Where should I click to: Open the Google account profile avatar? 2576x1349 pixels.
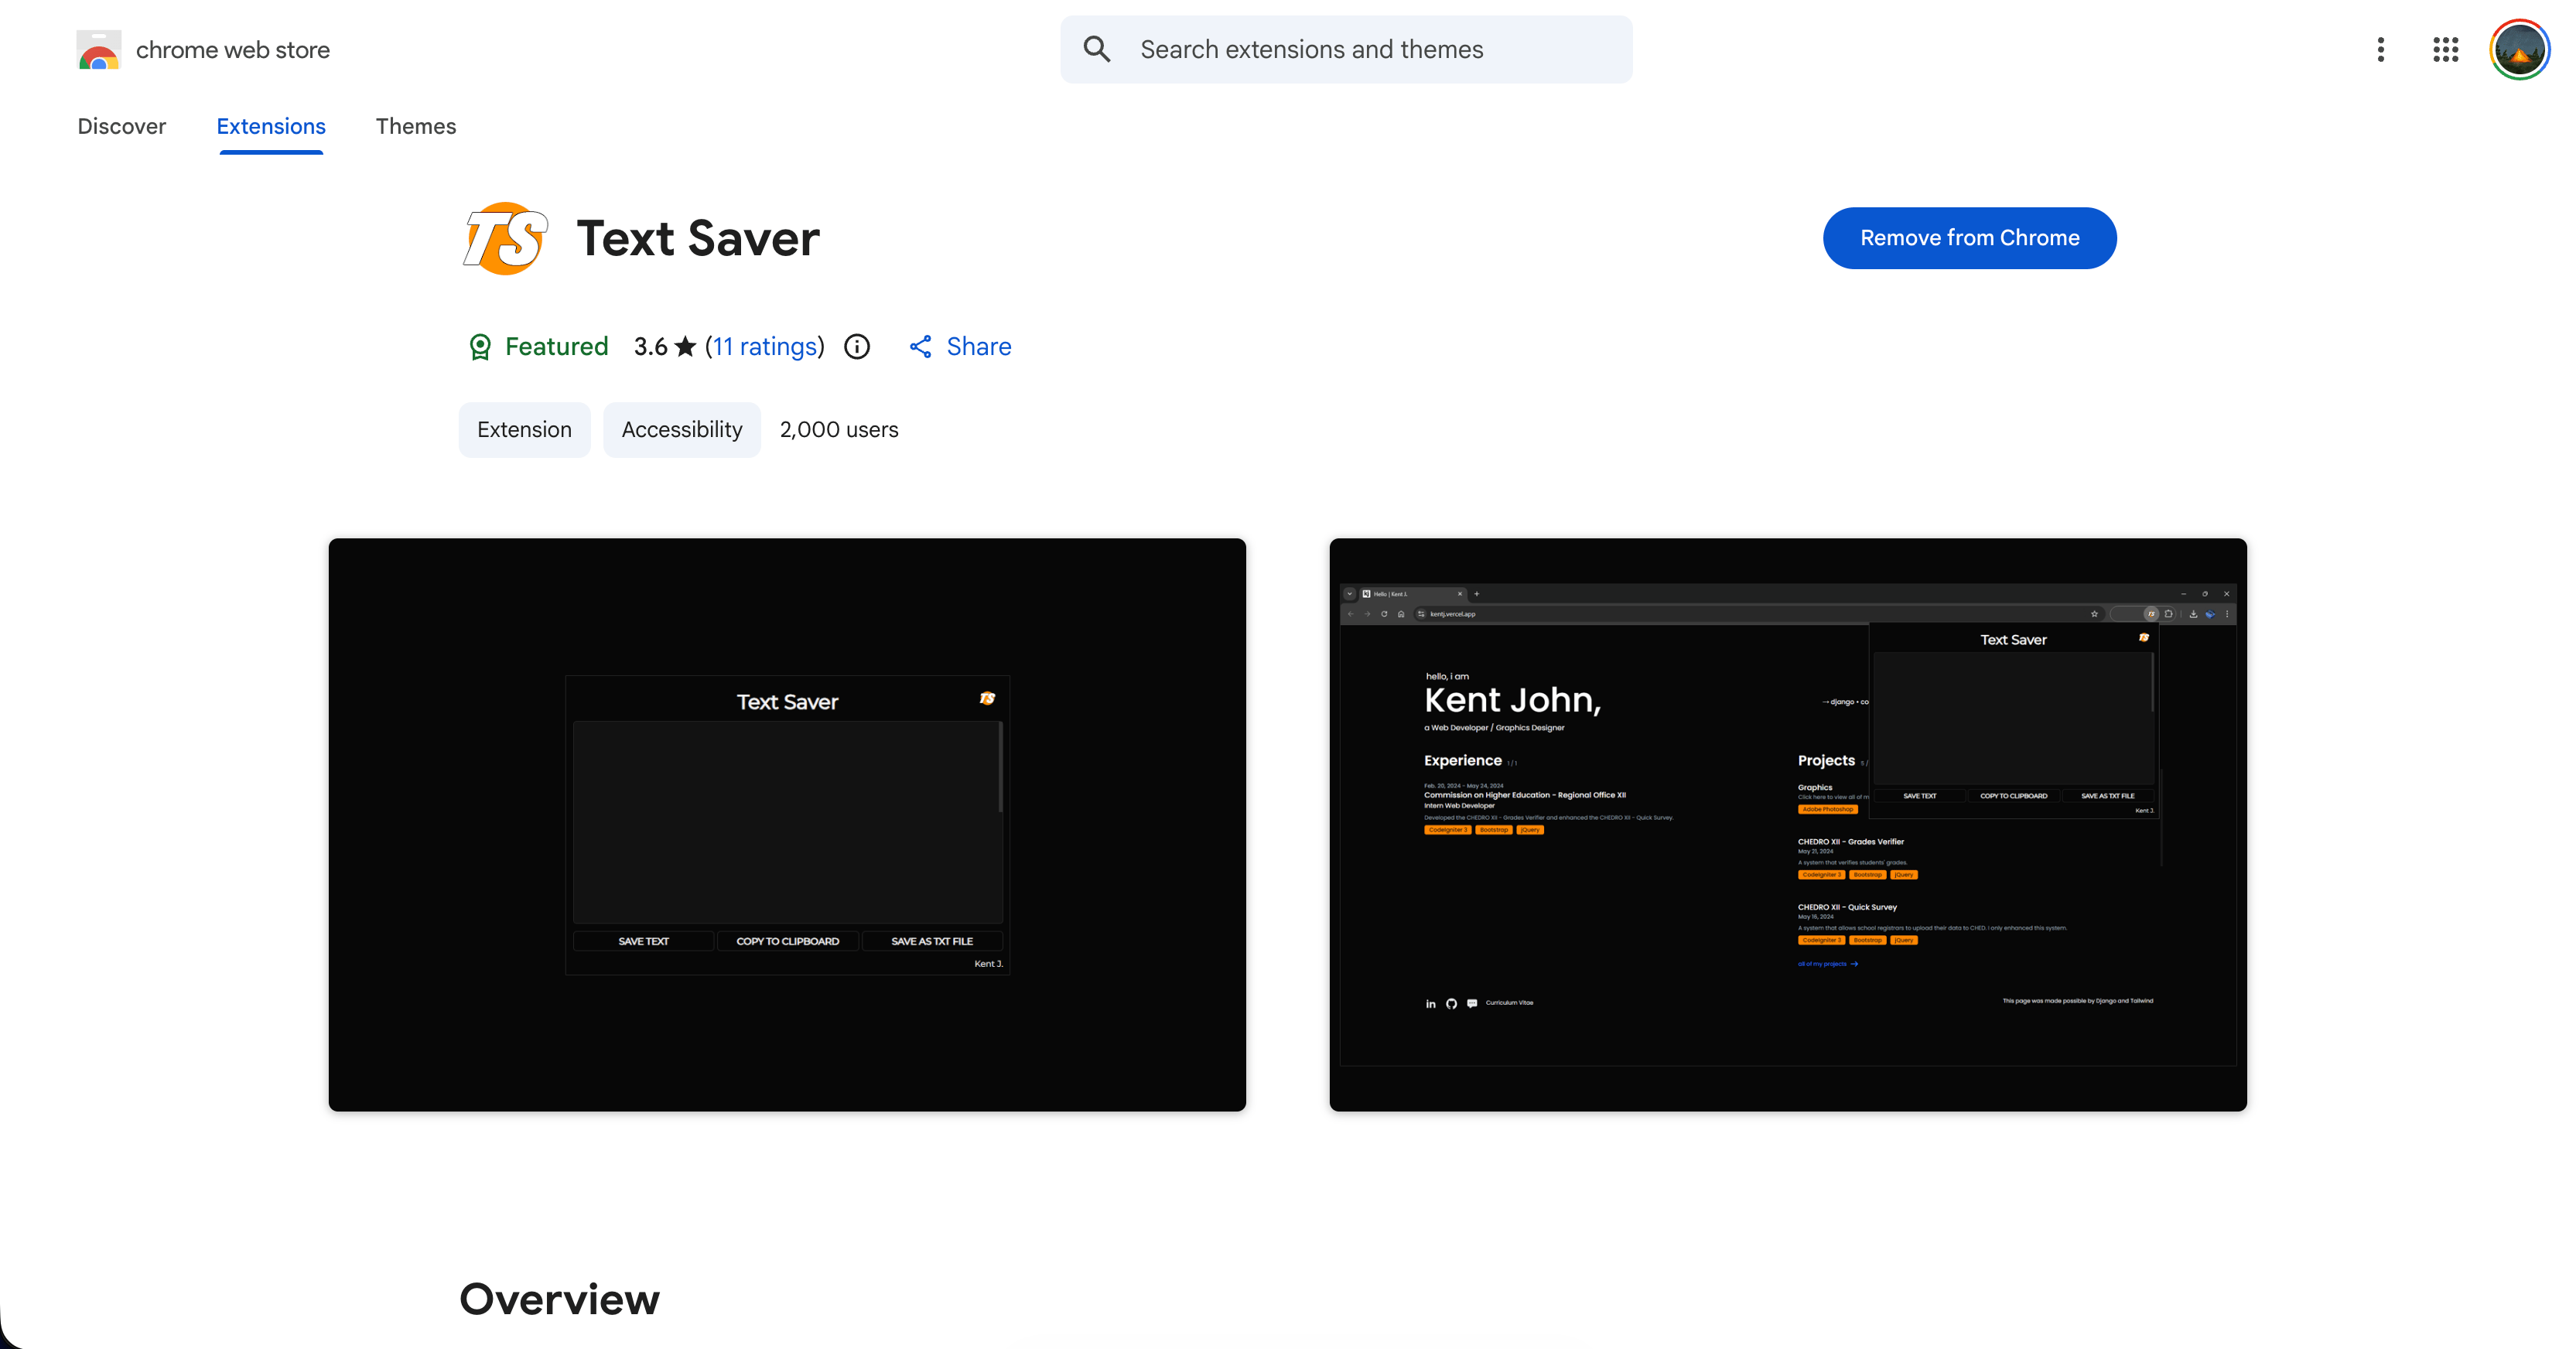pyautogui.click(x=2520, y=49)
